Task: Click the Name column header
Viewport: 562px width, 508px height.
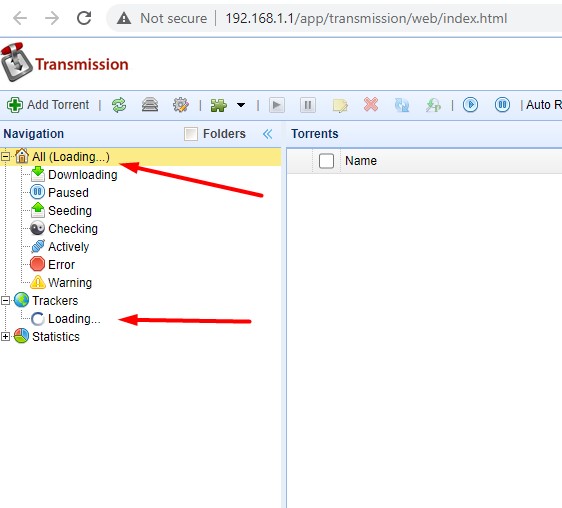Action: pyautogui.click(x=361, y=161)
